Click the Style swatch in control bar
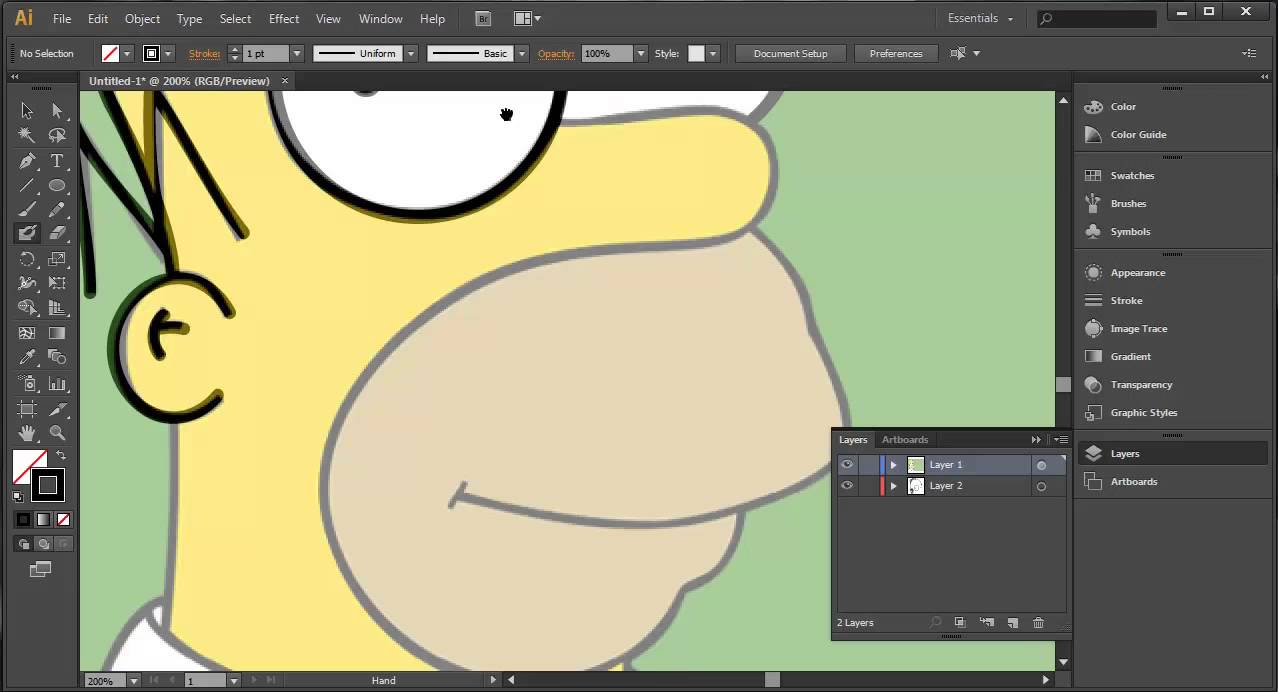The image size is (1278, 692). (x=696, y=53)
